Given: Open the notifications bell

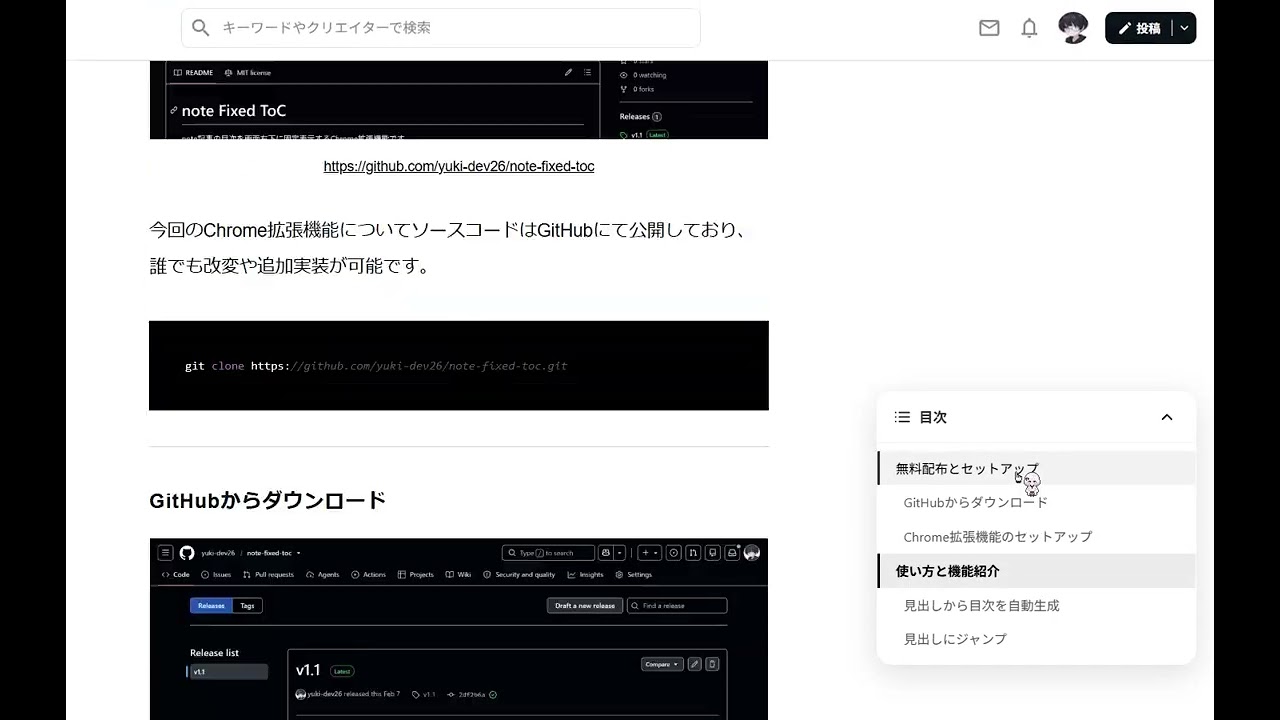Looking at the screenshot, I should click(1029, 28).
